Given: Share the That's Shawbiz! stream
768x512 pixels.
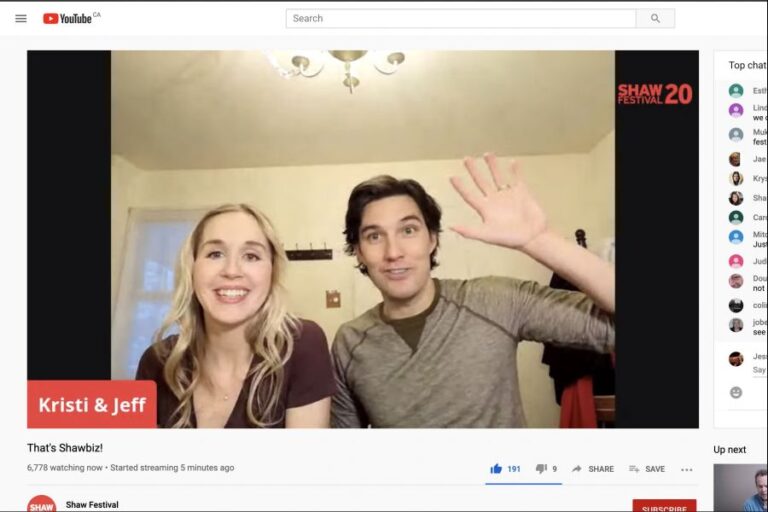Looking at the screenshot, I should tap(593, 468).
